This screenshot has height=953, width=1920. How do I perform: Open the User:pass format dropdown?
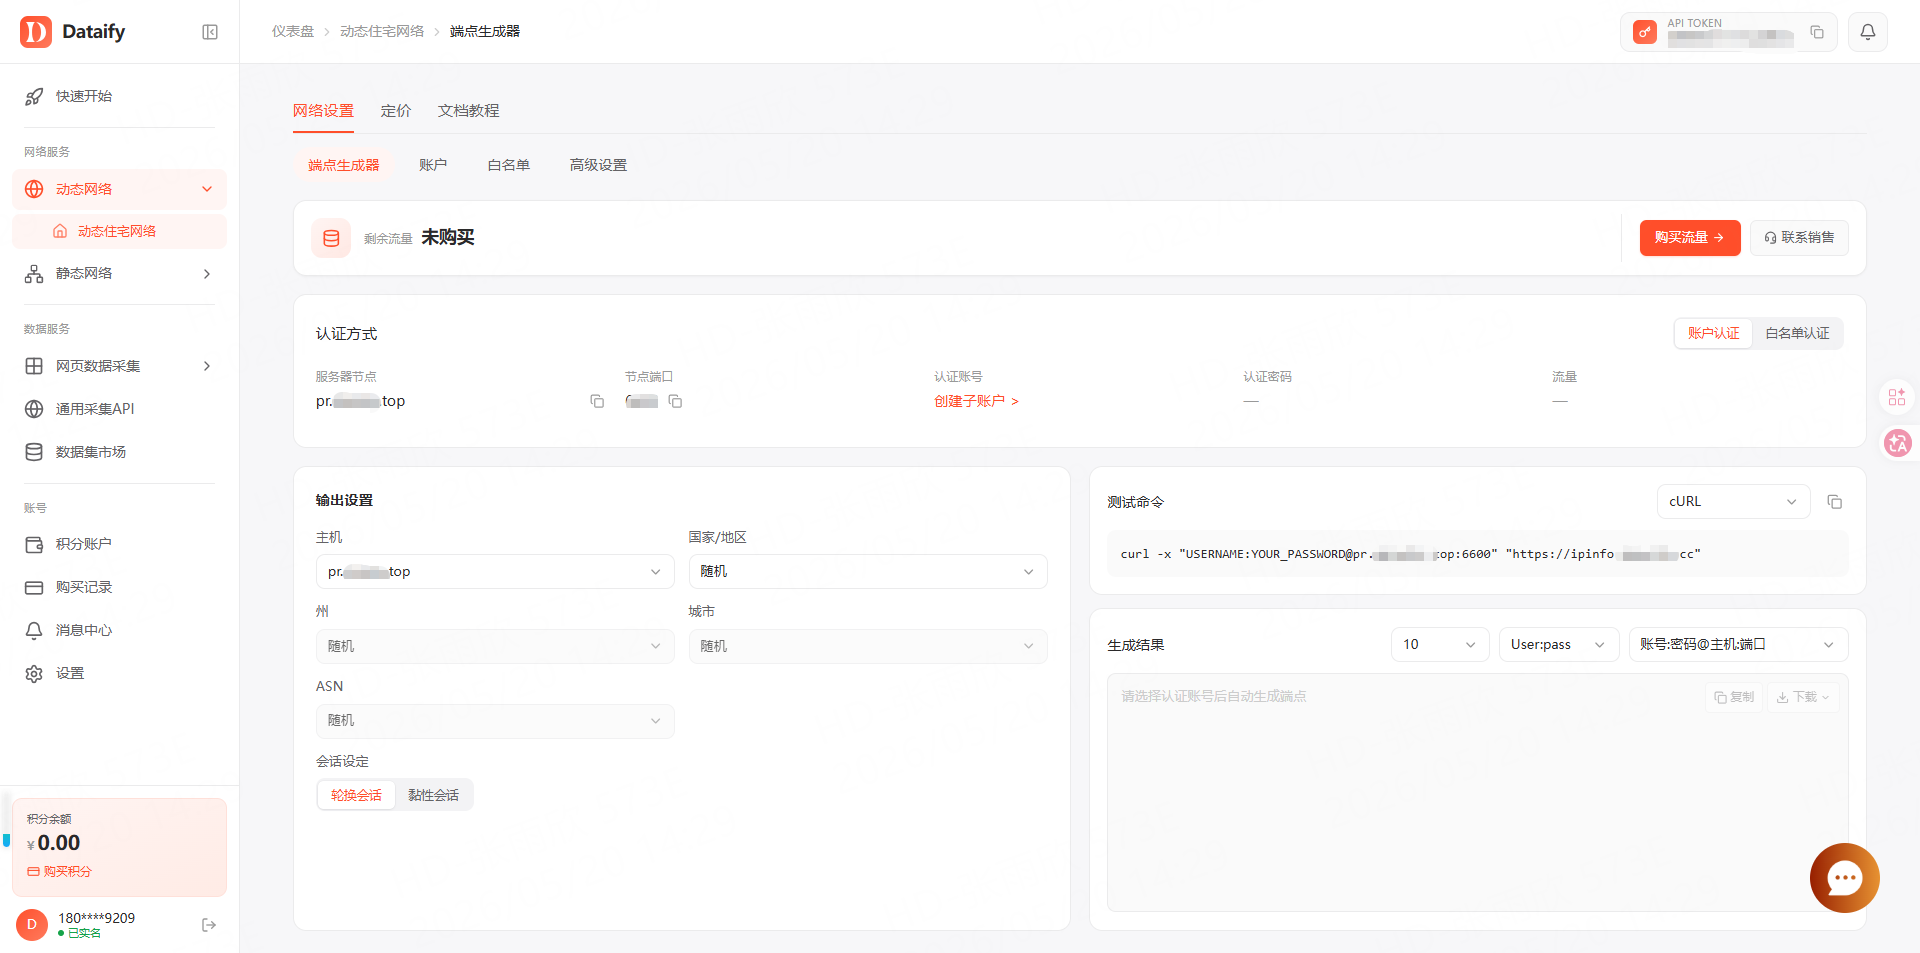pos(1559,644)
